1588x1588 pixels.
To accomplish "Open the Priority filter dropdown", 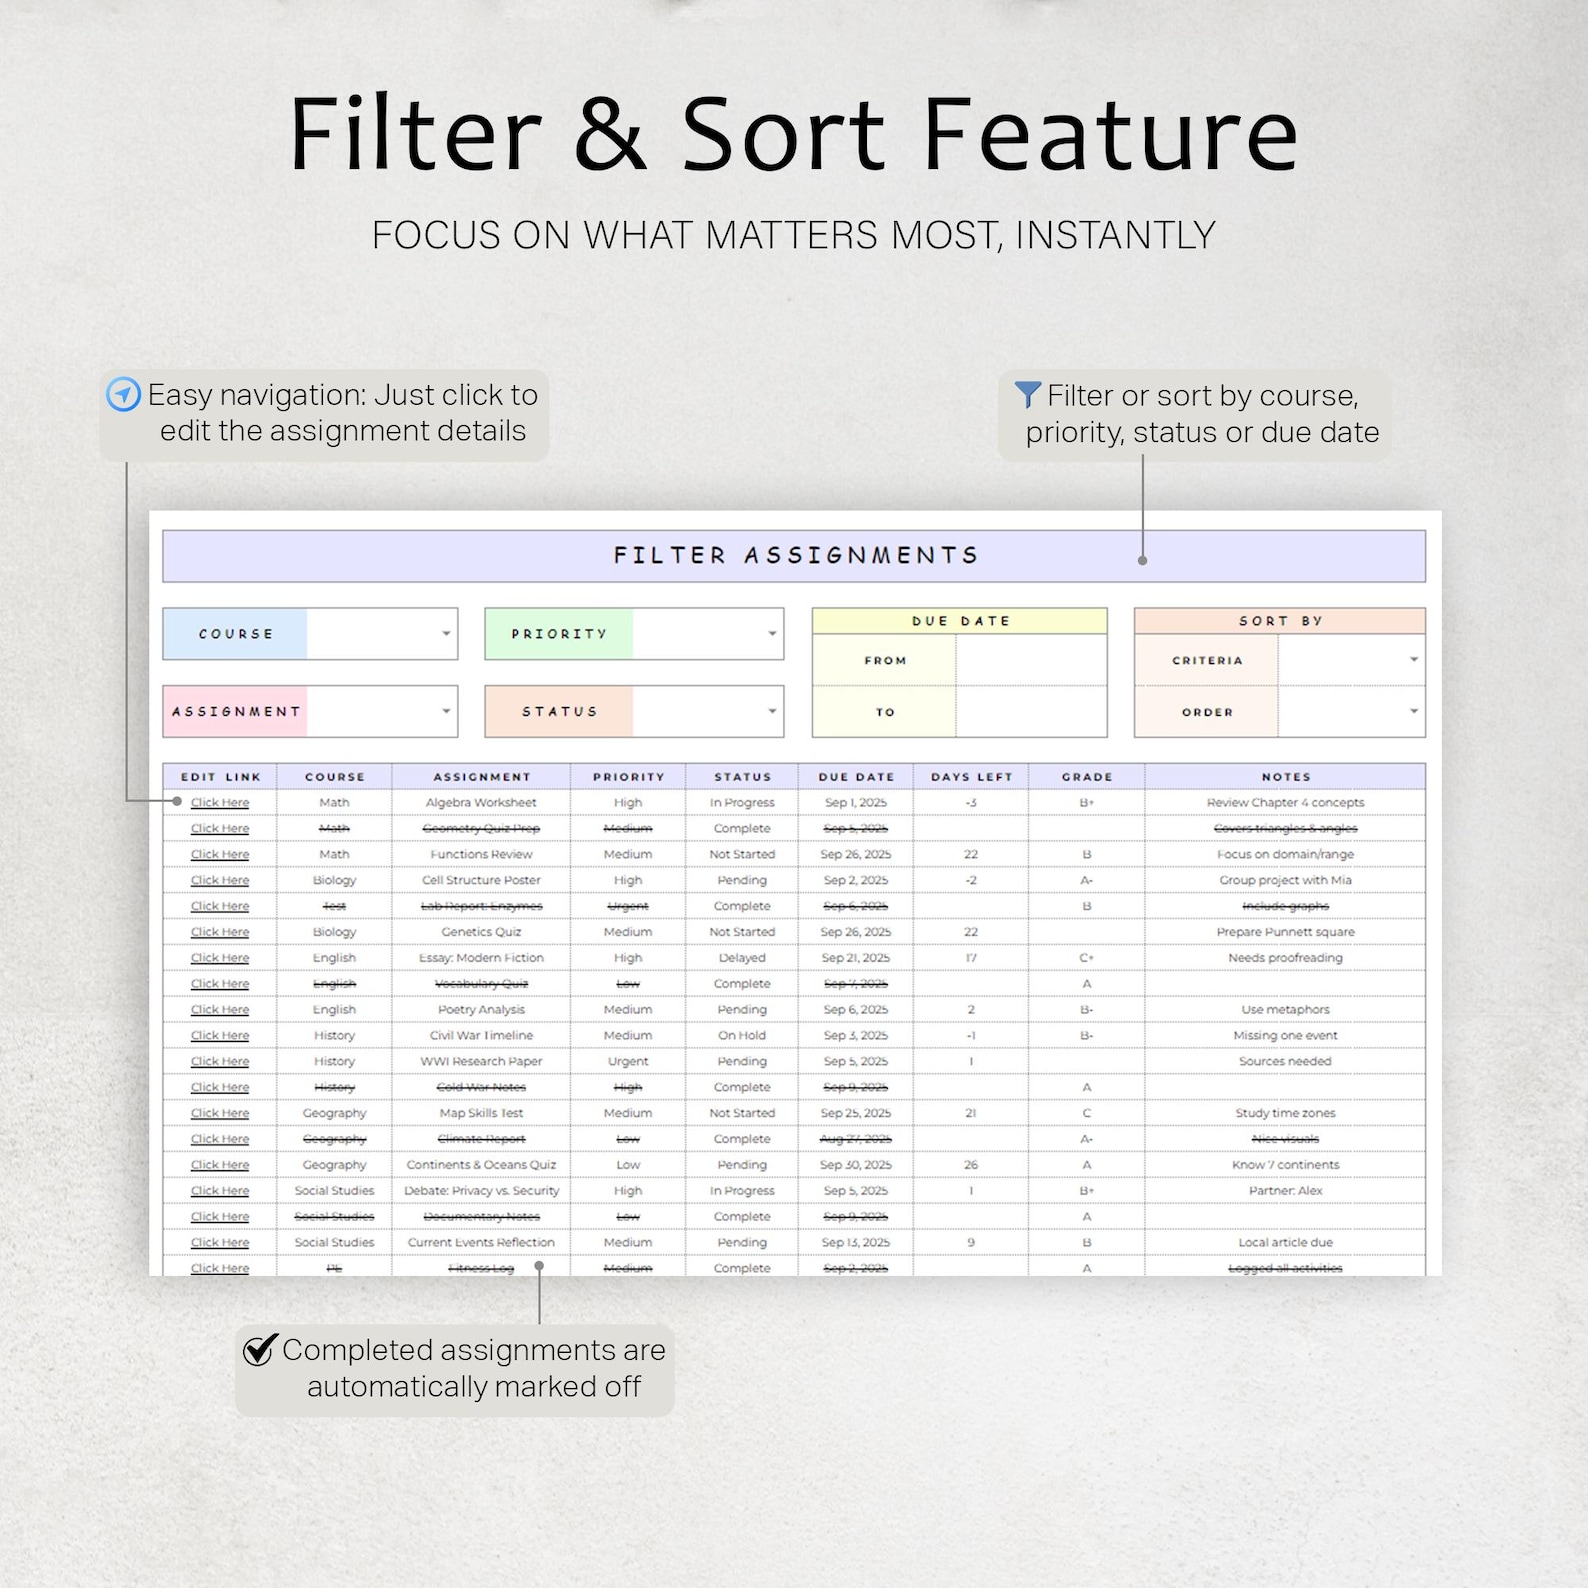I will 772,634.
